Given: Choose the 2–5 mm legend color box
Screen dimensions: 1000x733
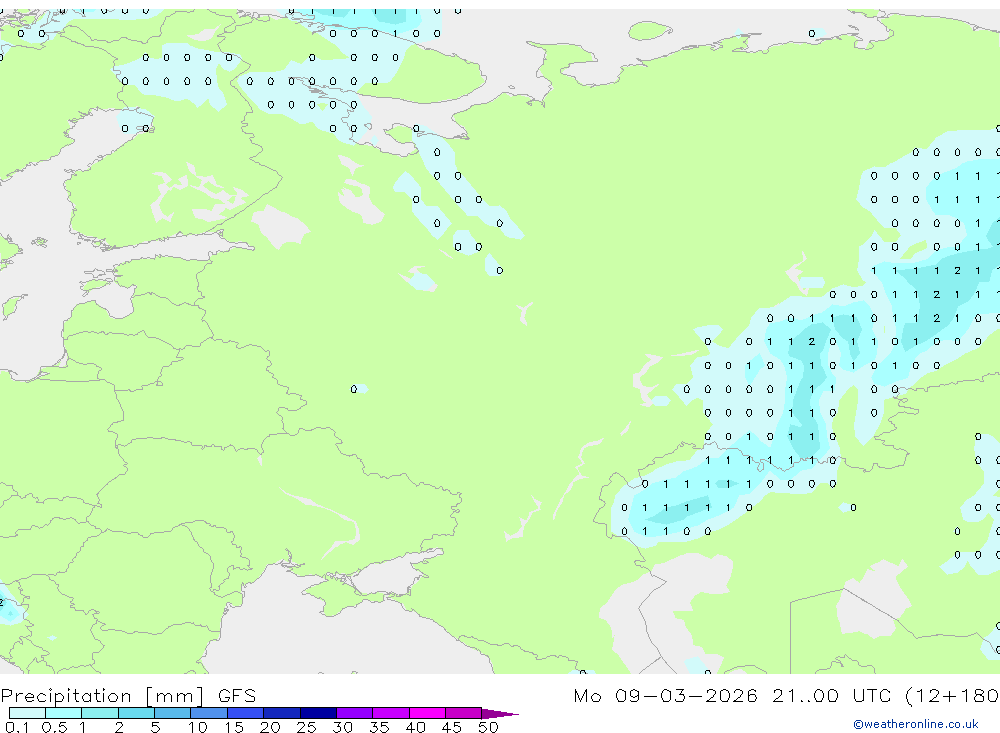Looking at the screenshot, I should click(136, 713).
